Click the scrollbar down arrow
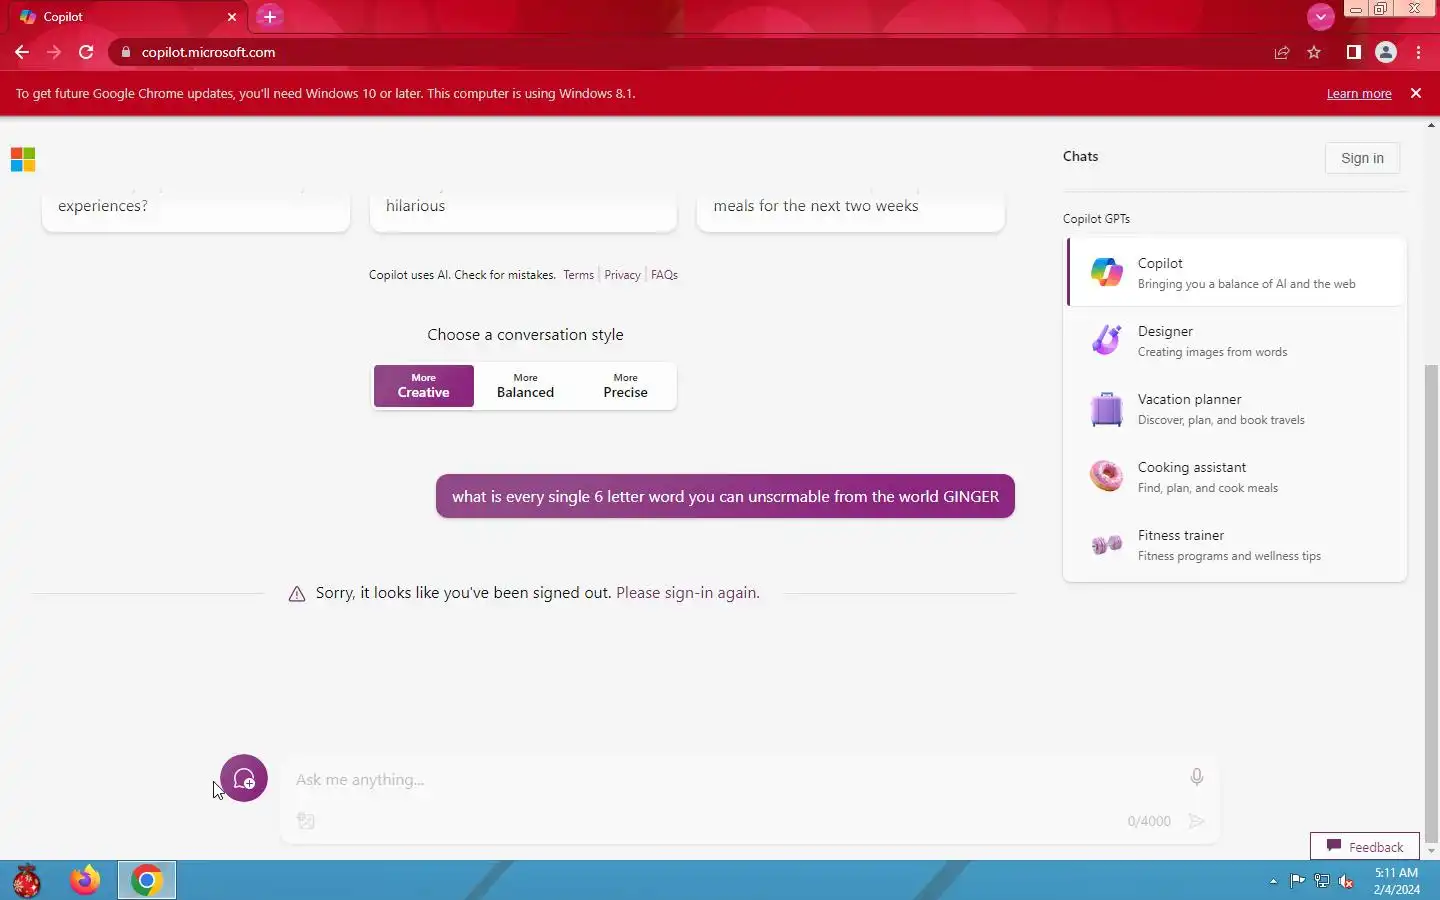Viewport: 1440px width, 900px height. [1431, 851]
